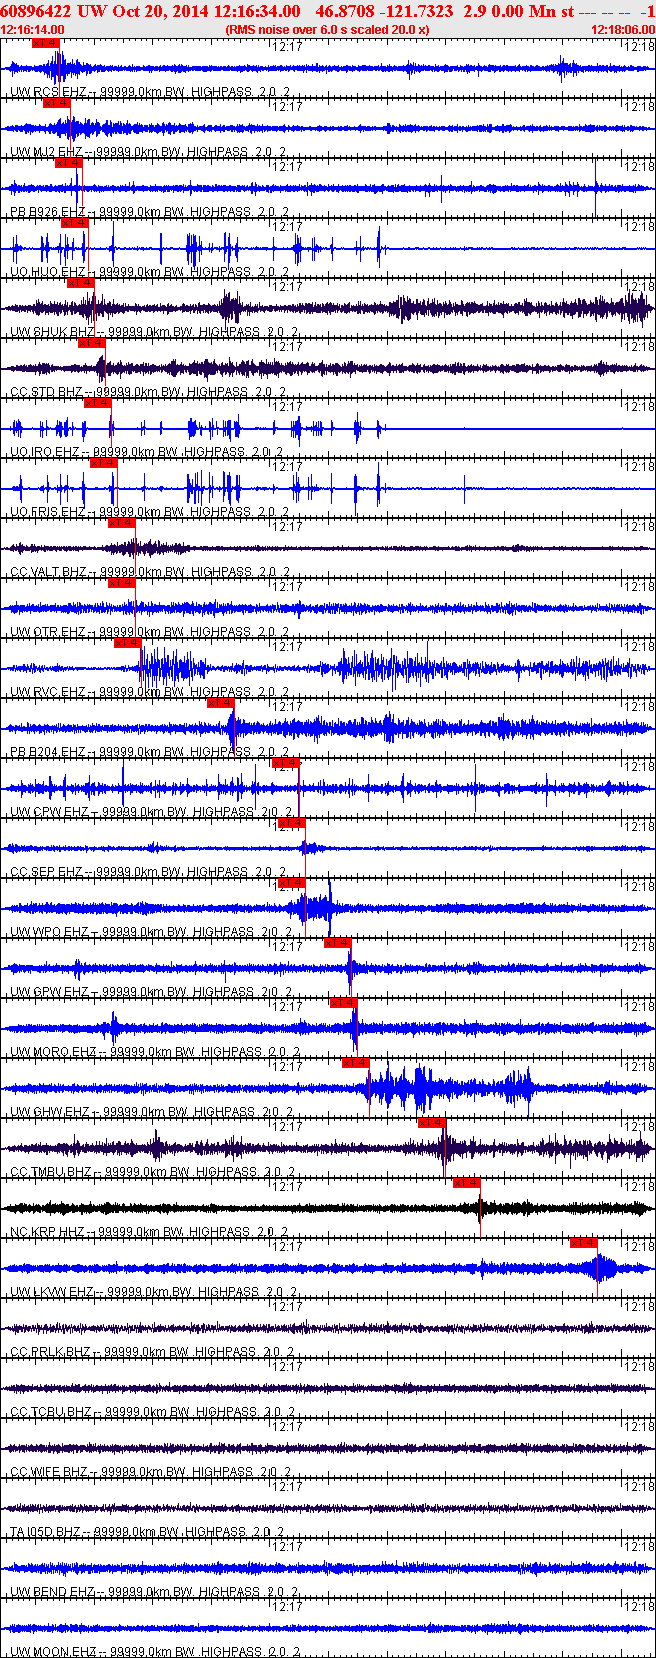The image size is (656, 1658).
Task: Click the red pick marker on PB B926 trace
Action: [68, 163]
